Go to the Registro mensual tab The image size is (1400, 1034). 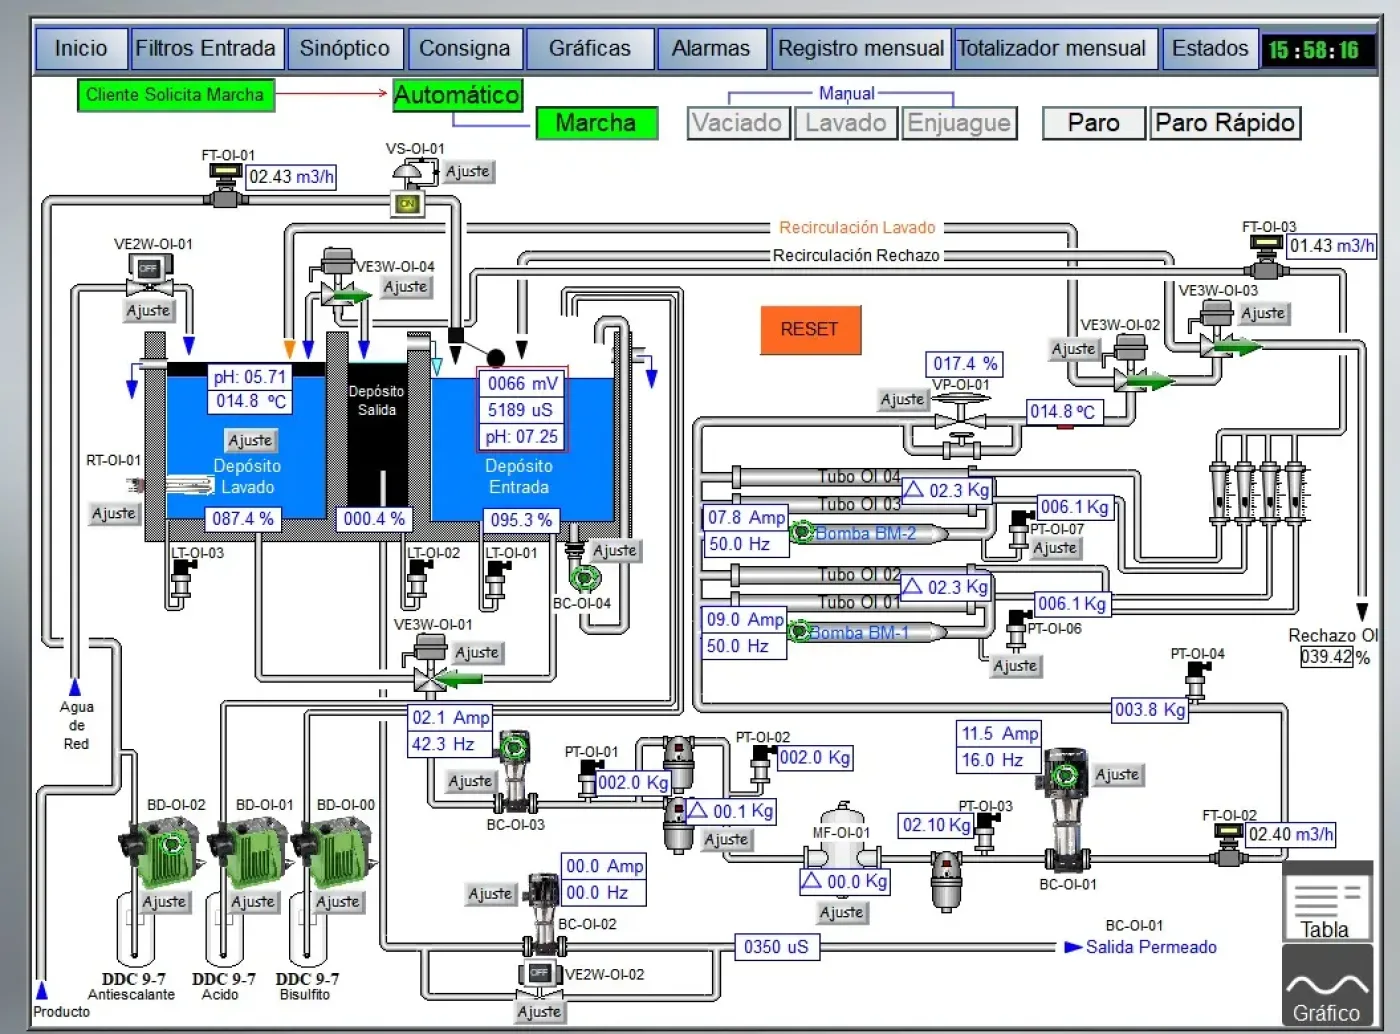pos(861,48)
